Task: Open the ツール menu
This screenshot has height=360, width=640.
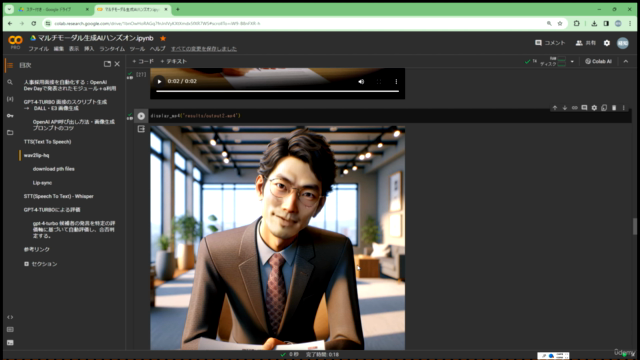Action: pos(137,49)
